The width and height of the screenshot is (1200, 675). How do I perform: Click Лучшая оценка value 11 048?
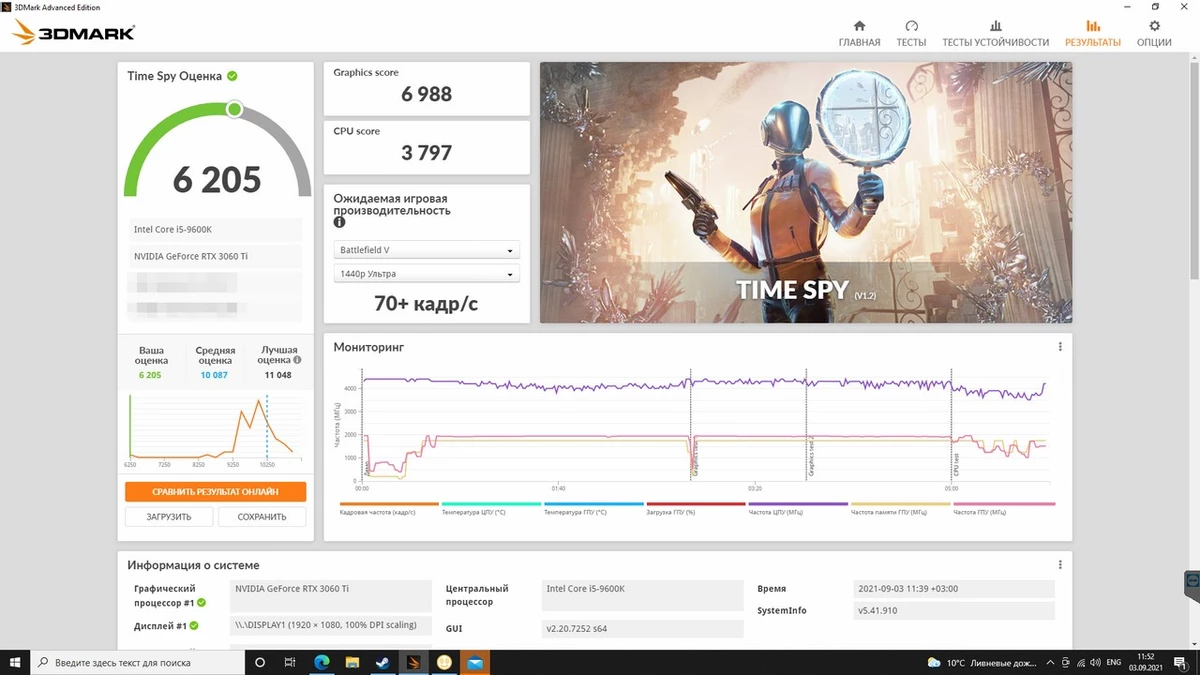(278, 375)
